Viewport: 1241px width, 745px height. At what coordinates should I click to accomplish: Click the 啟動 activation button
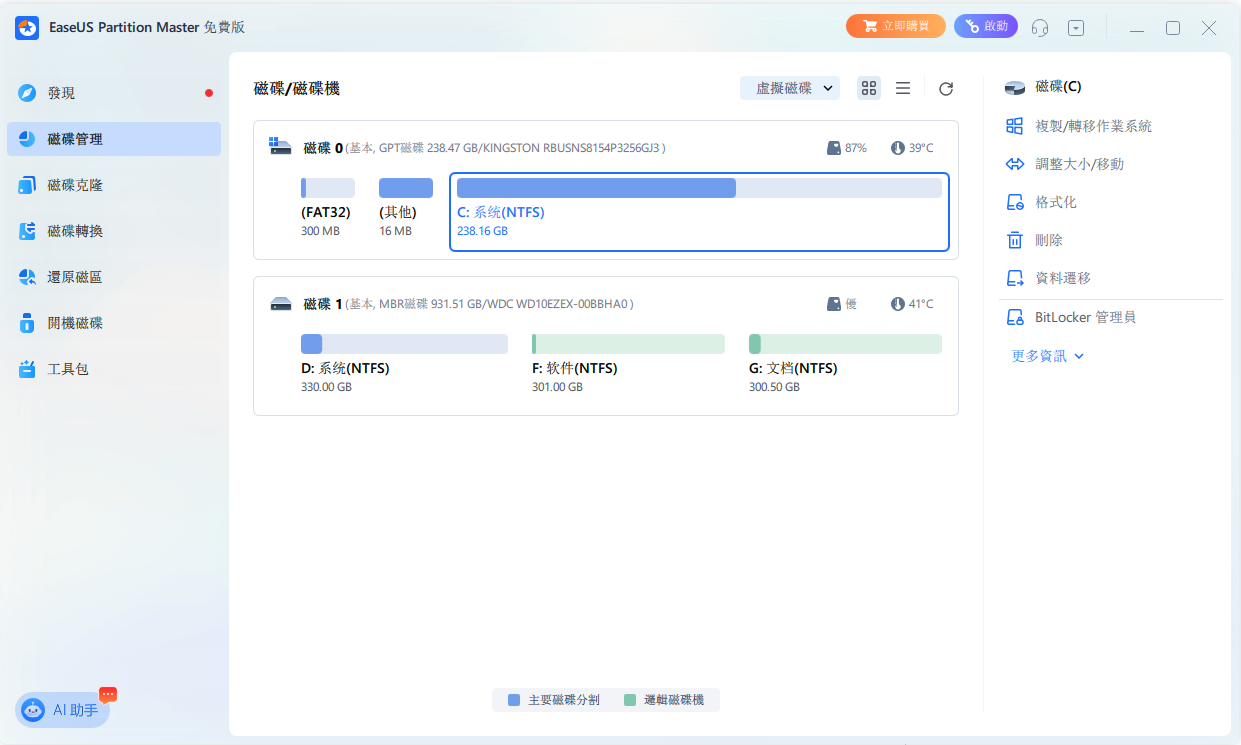coord(986,27)
